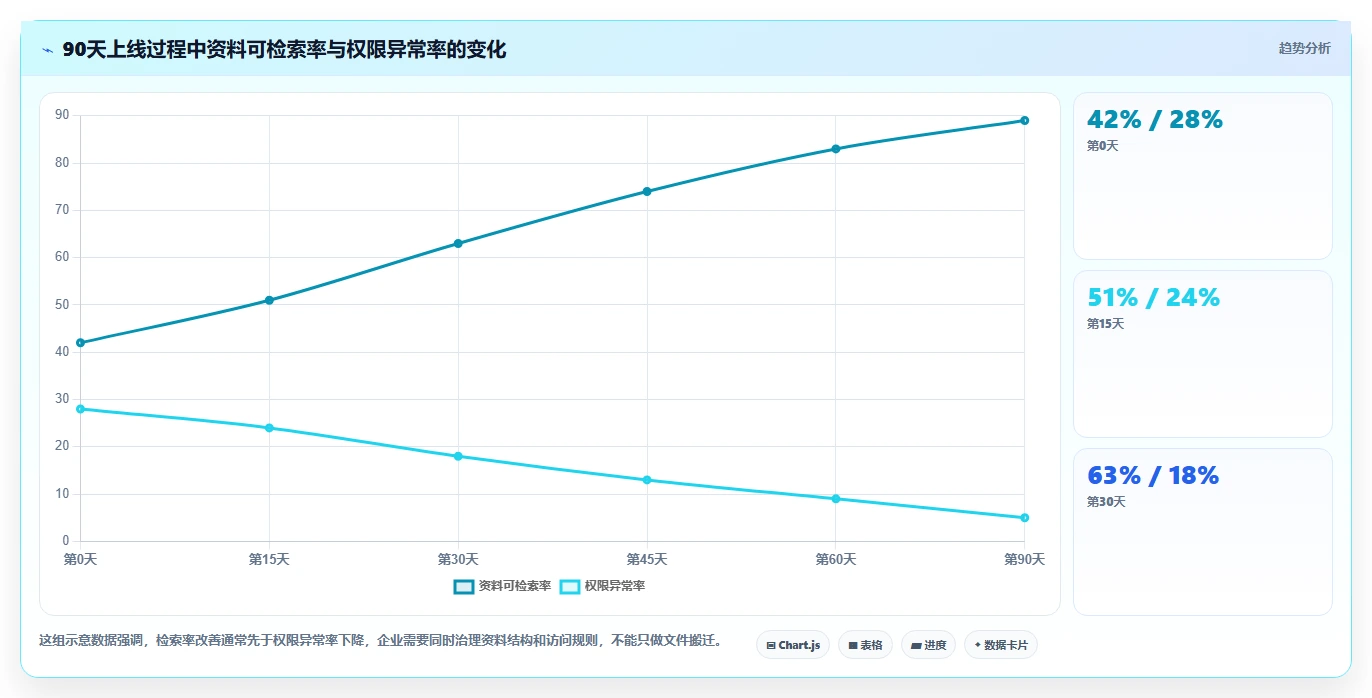Click the explanatory note below the chart

point(380,640)
